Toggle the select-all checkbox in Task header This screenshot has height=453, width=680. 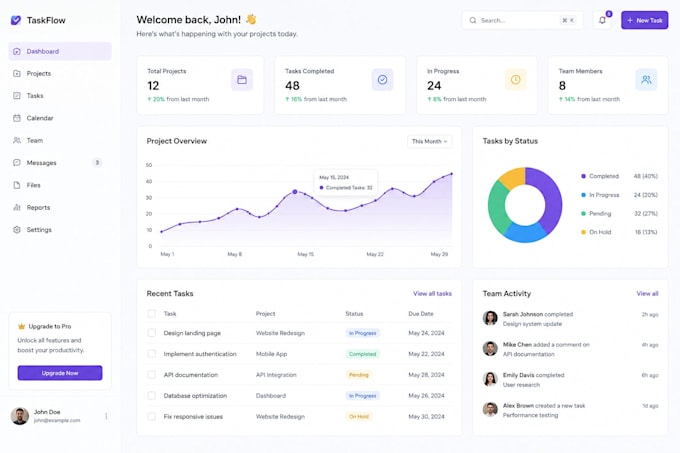coord(151,313)
